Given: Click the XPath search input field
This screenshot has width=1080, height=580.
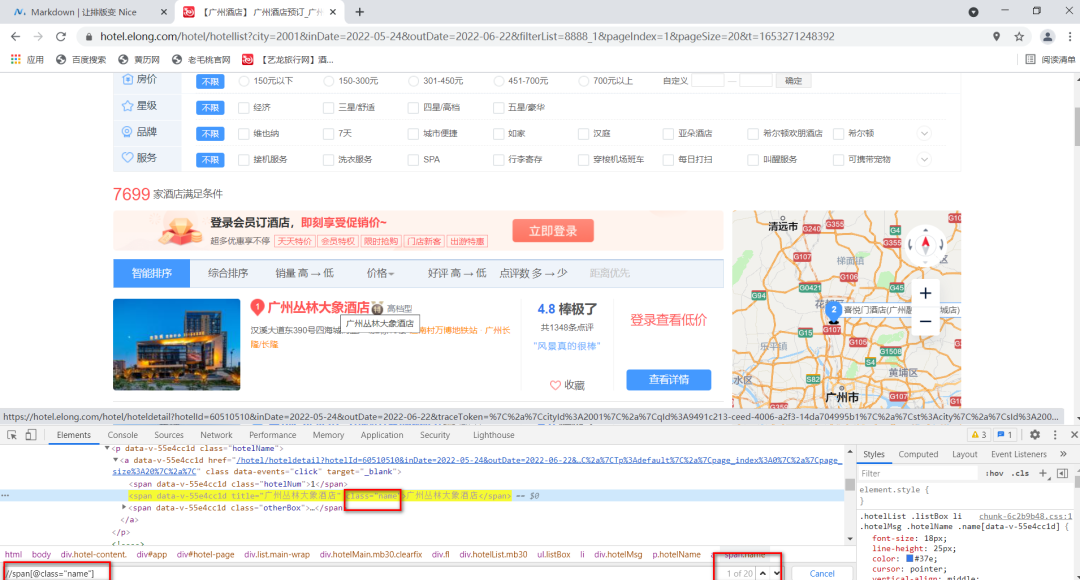Looking at the screenshot, I should [358, 573].
